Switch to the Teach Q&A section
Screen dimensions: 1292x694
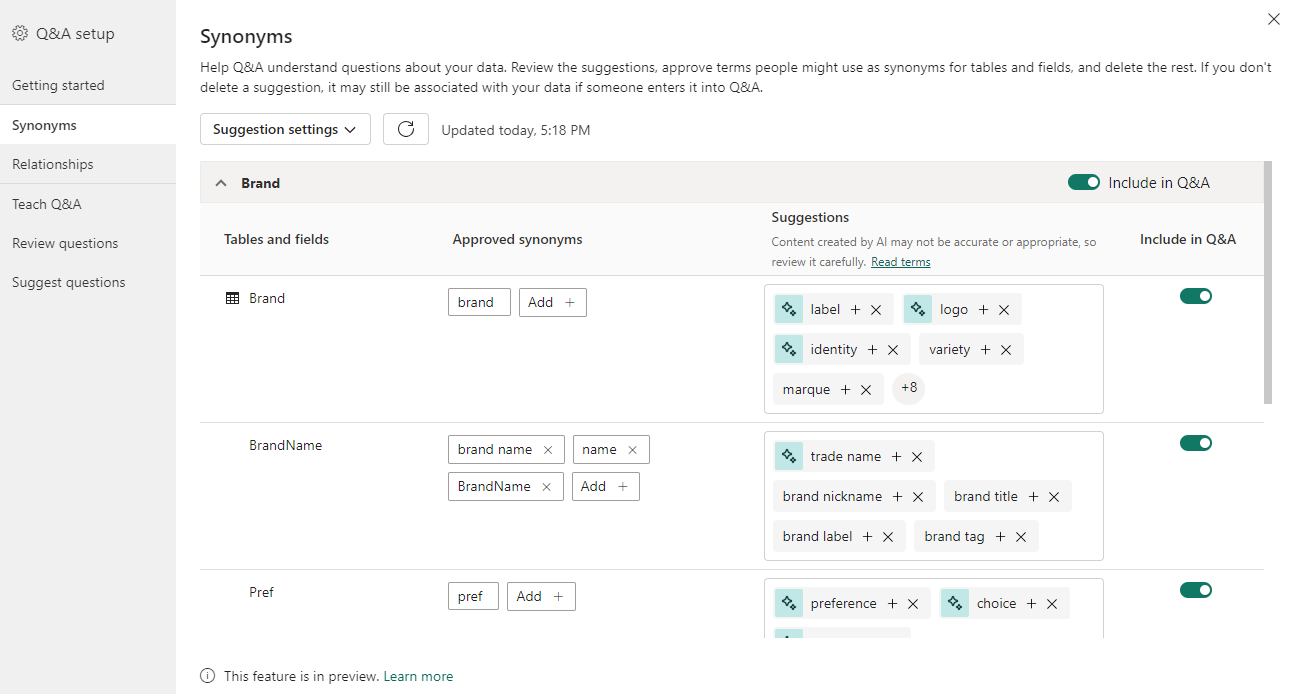click(48, 203)
